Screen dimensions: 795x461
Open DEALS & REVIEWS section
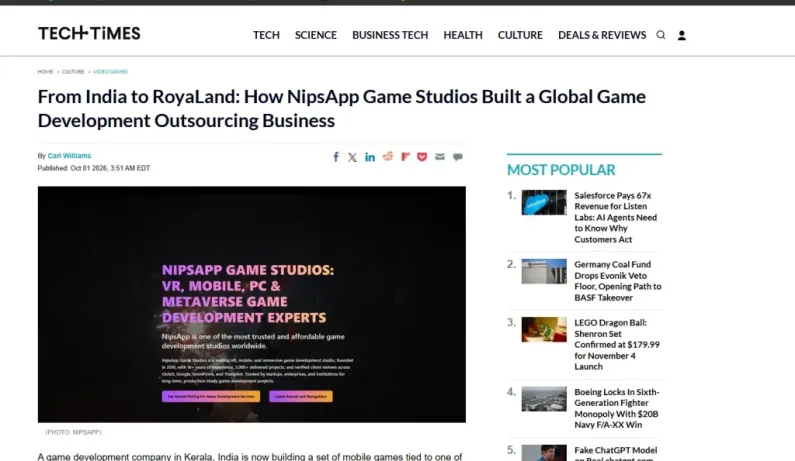(602, 35)
